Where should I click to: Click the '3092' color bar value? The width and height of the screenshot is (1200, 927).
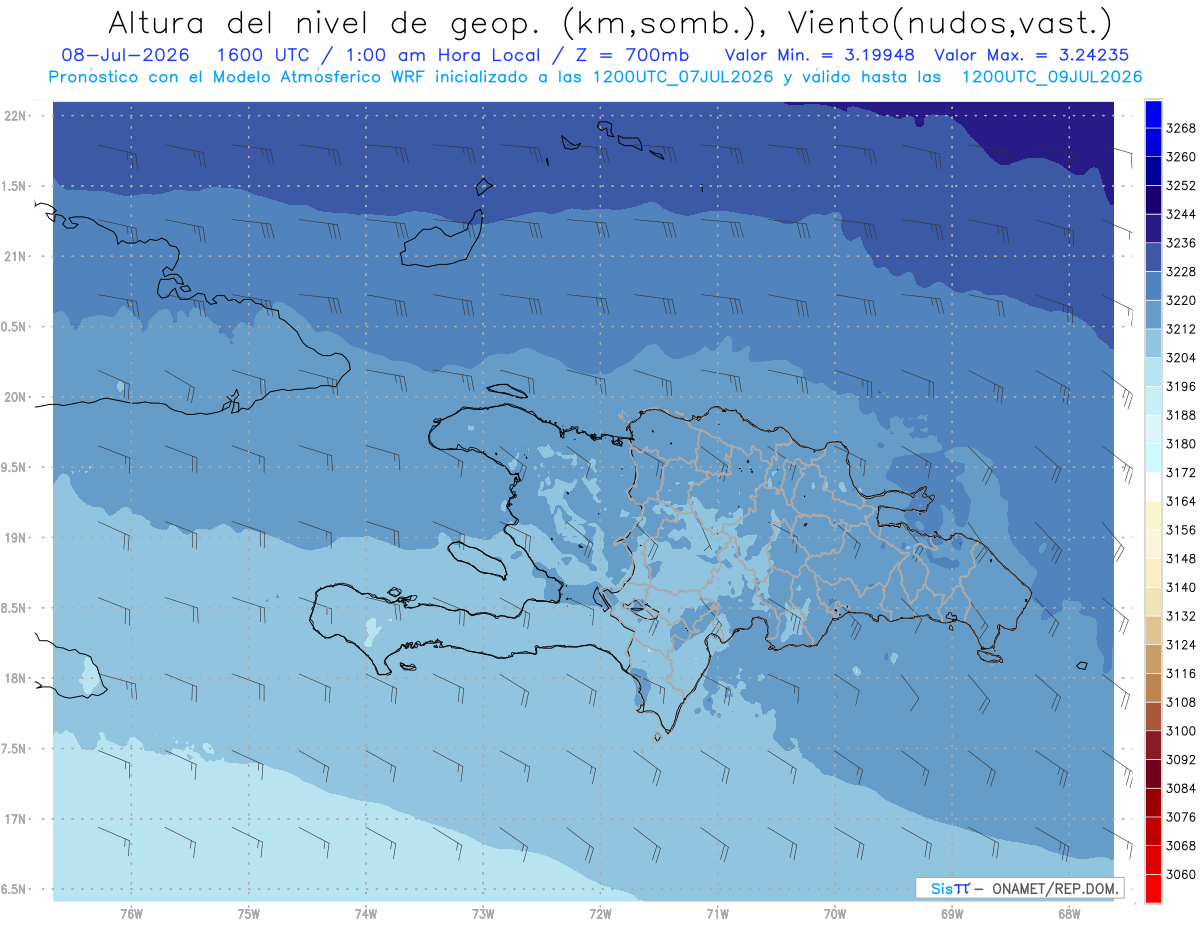click(x=1181, y=759)
